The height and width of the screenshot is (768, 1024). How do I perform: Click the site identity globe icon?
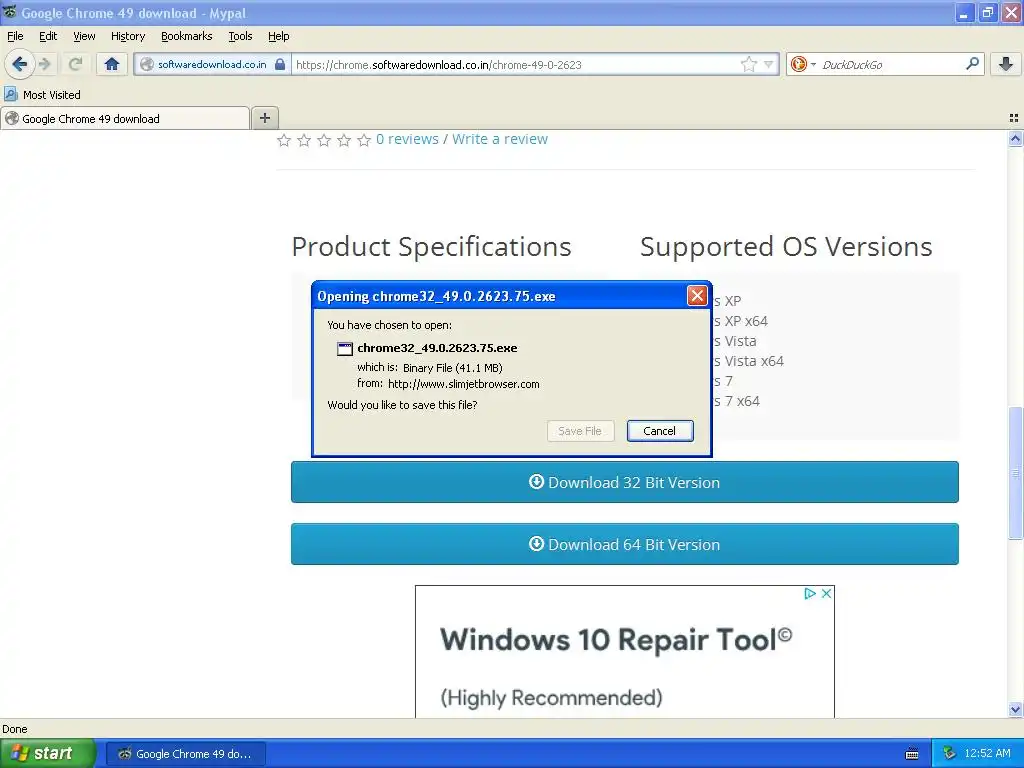pyautogui.click(x=147, y=64)
